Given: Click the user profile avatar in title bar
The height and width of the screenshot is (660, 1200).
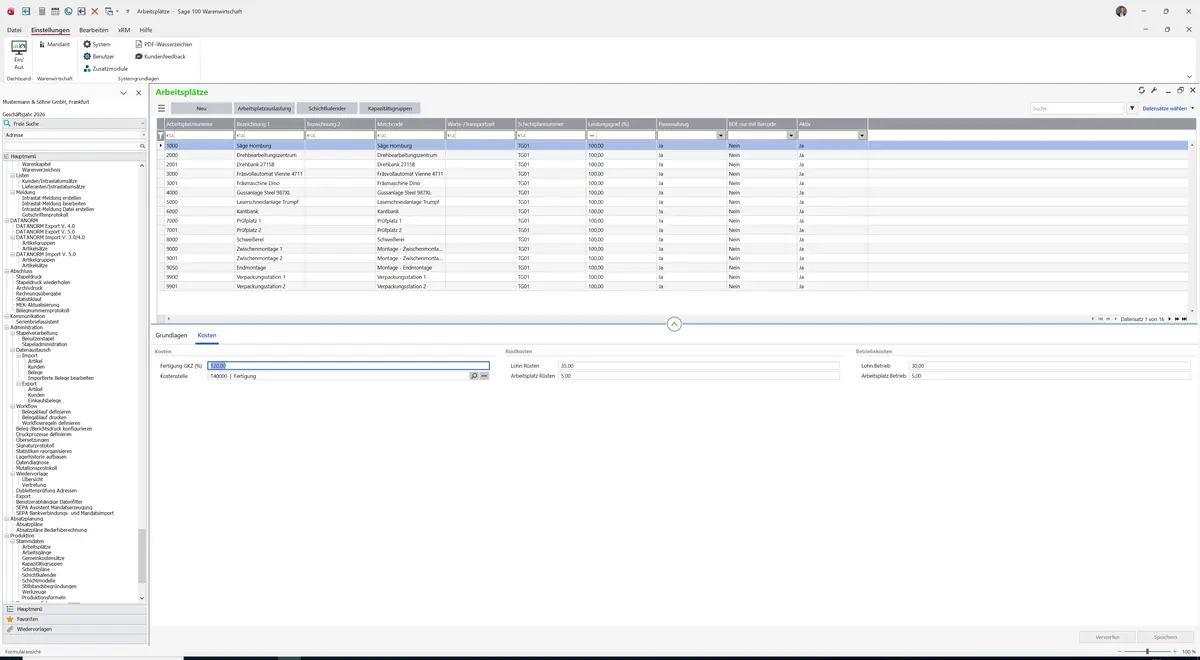Looking at the screenshot, I should [x=1121, y=11].
